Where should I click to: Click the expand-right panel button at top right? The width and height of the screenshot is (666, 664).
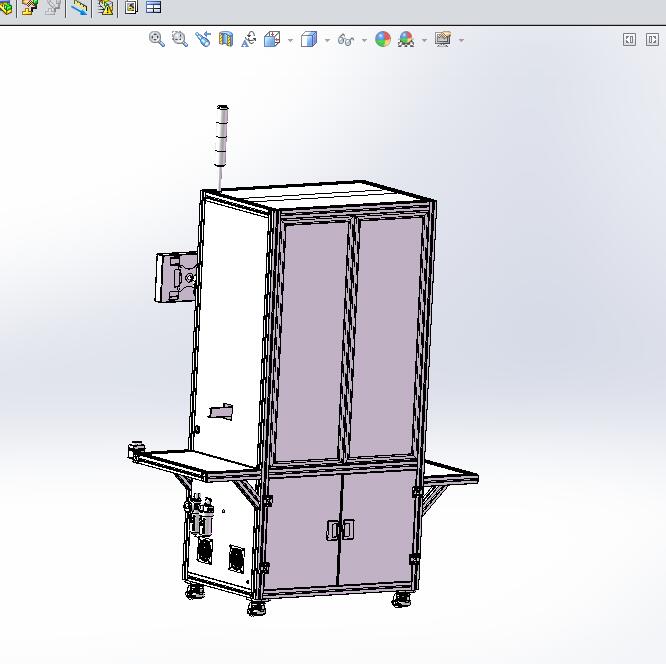(652, 40)
